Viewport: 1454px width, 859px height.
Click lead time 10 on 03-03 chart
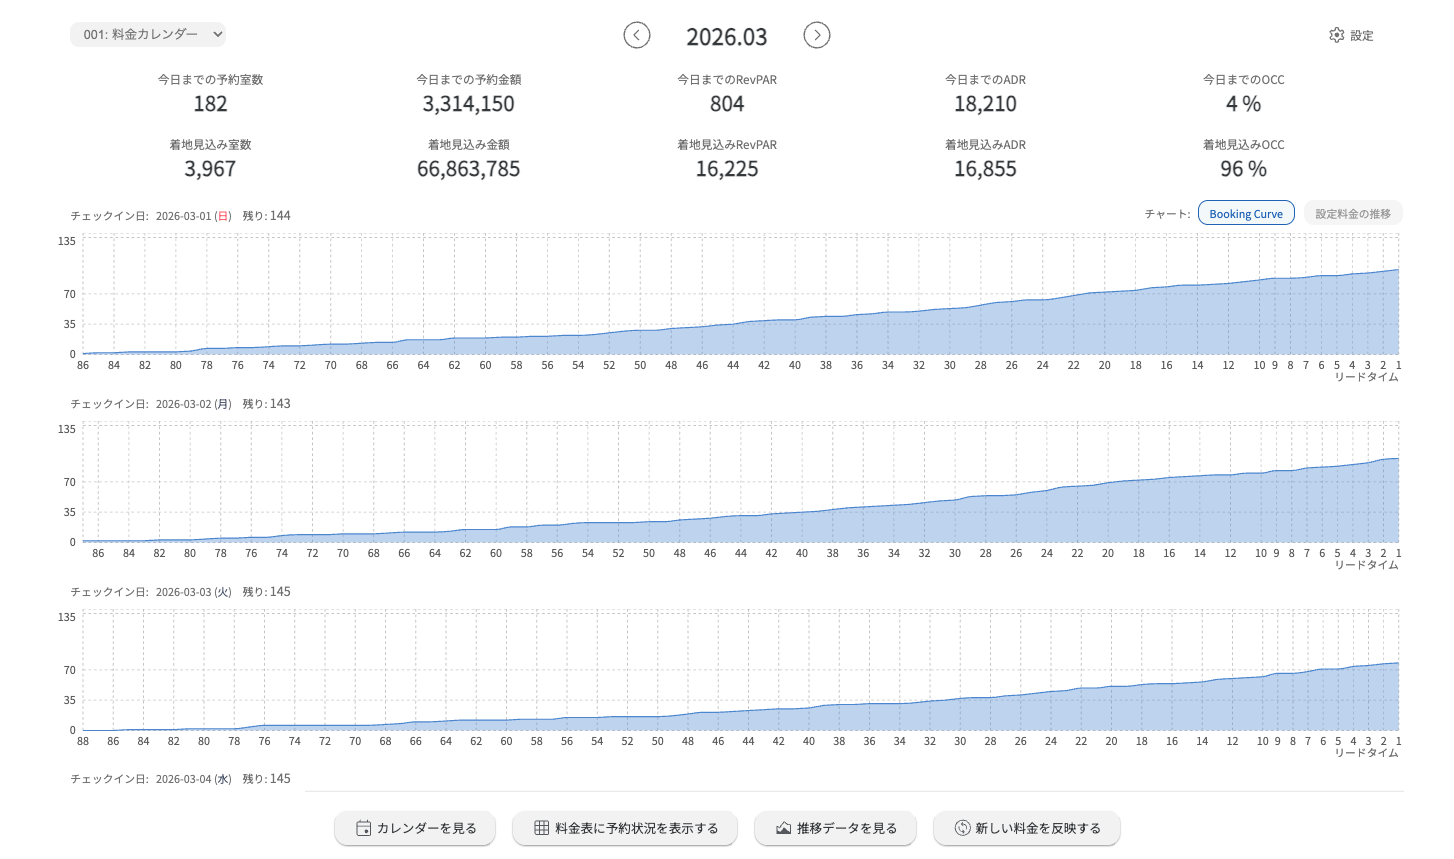[1262, 742]
